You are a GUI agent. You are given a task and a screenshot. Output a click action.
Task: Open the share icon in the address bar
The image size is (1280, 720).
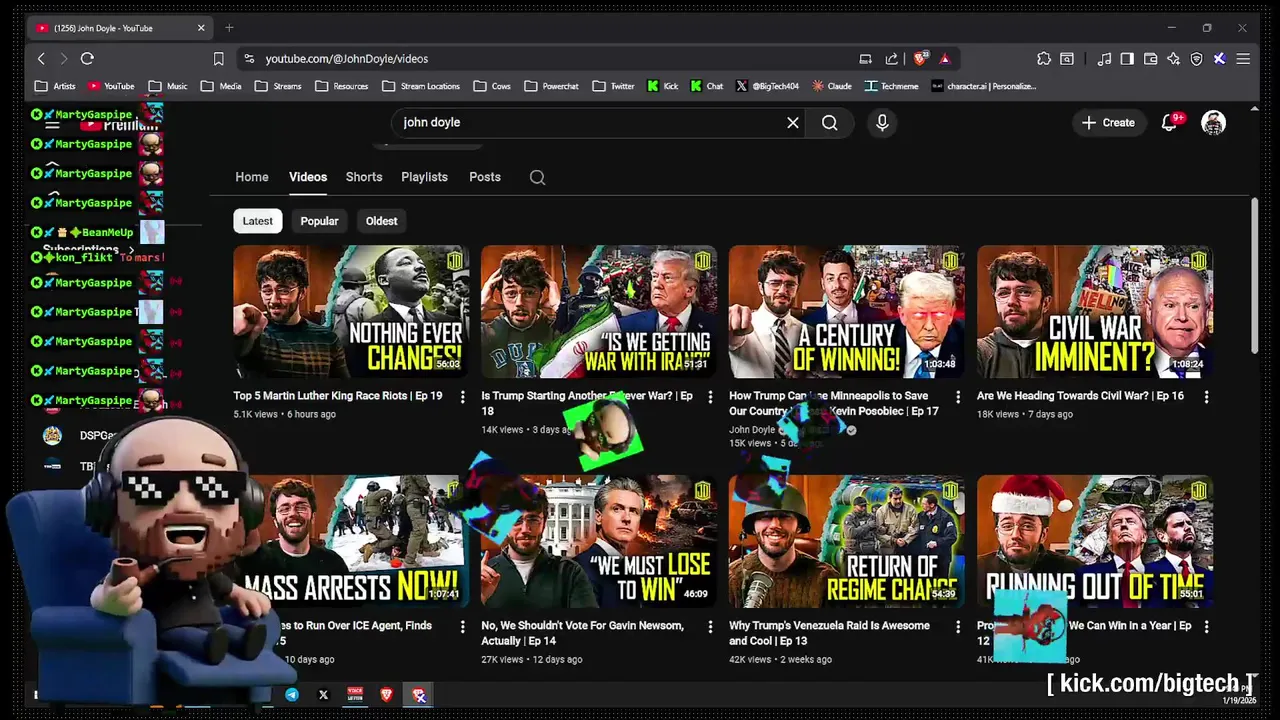pyautogui.click(x=891, y=59)
